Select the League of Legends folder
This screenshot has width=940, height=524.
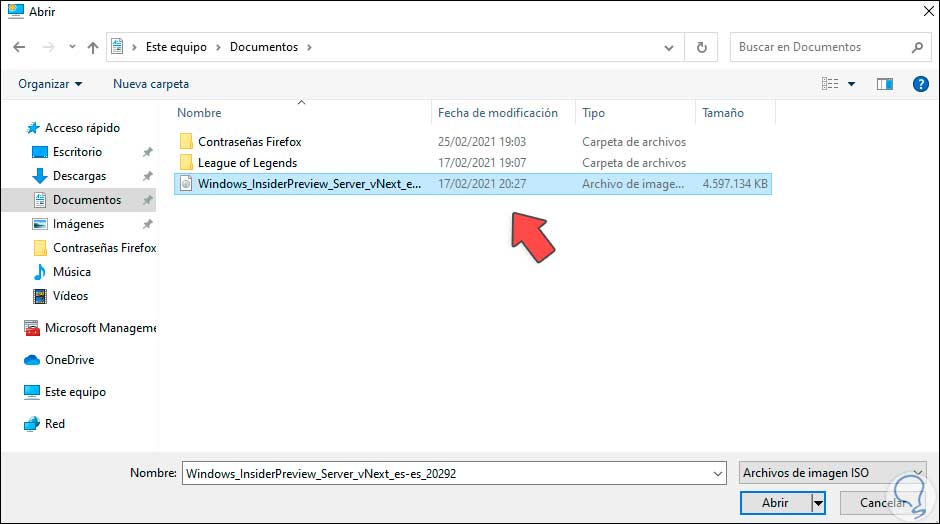click(x=248, y=162)
